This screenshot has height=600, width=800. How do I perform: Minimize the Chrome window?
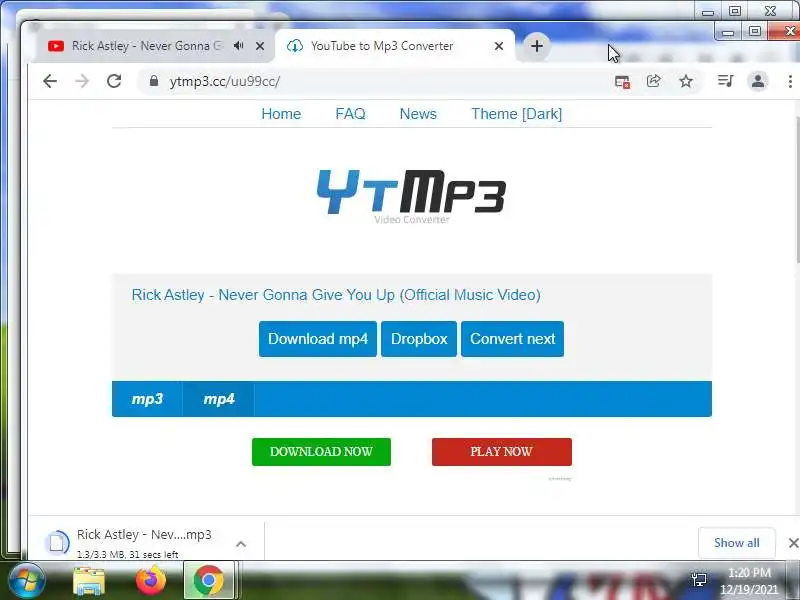[728, 32]
